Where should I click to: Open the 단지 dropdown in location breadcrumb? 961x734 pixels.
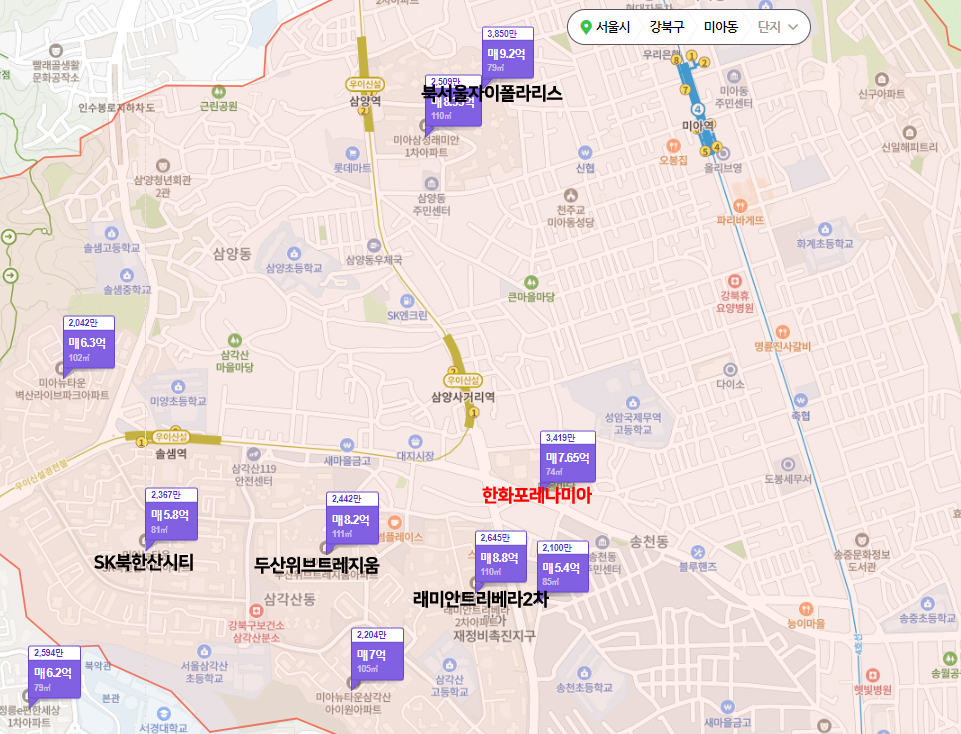pyautogui.click(x=778, y=27)
